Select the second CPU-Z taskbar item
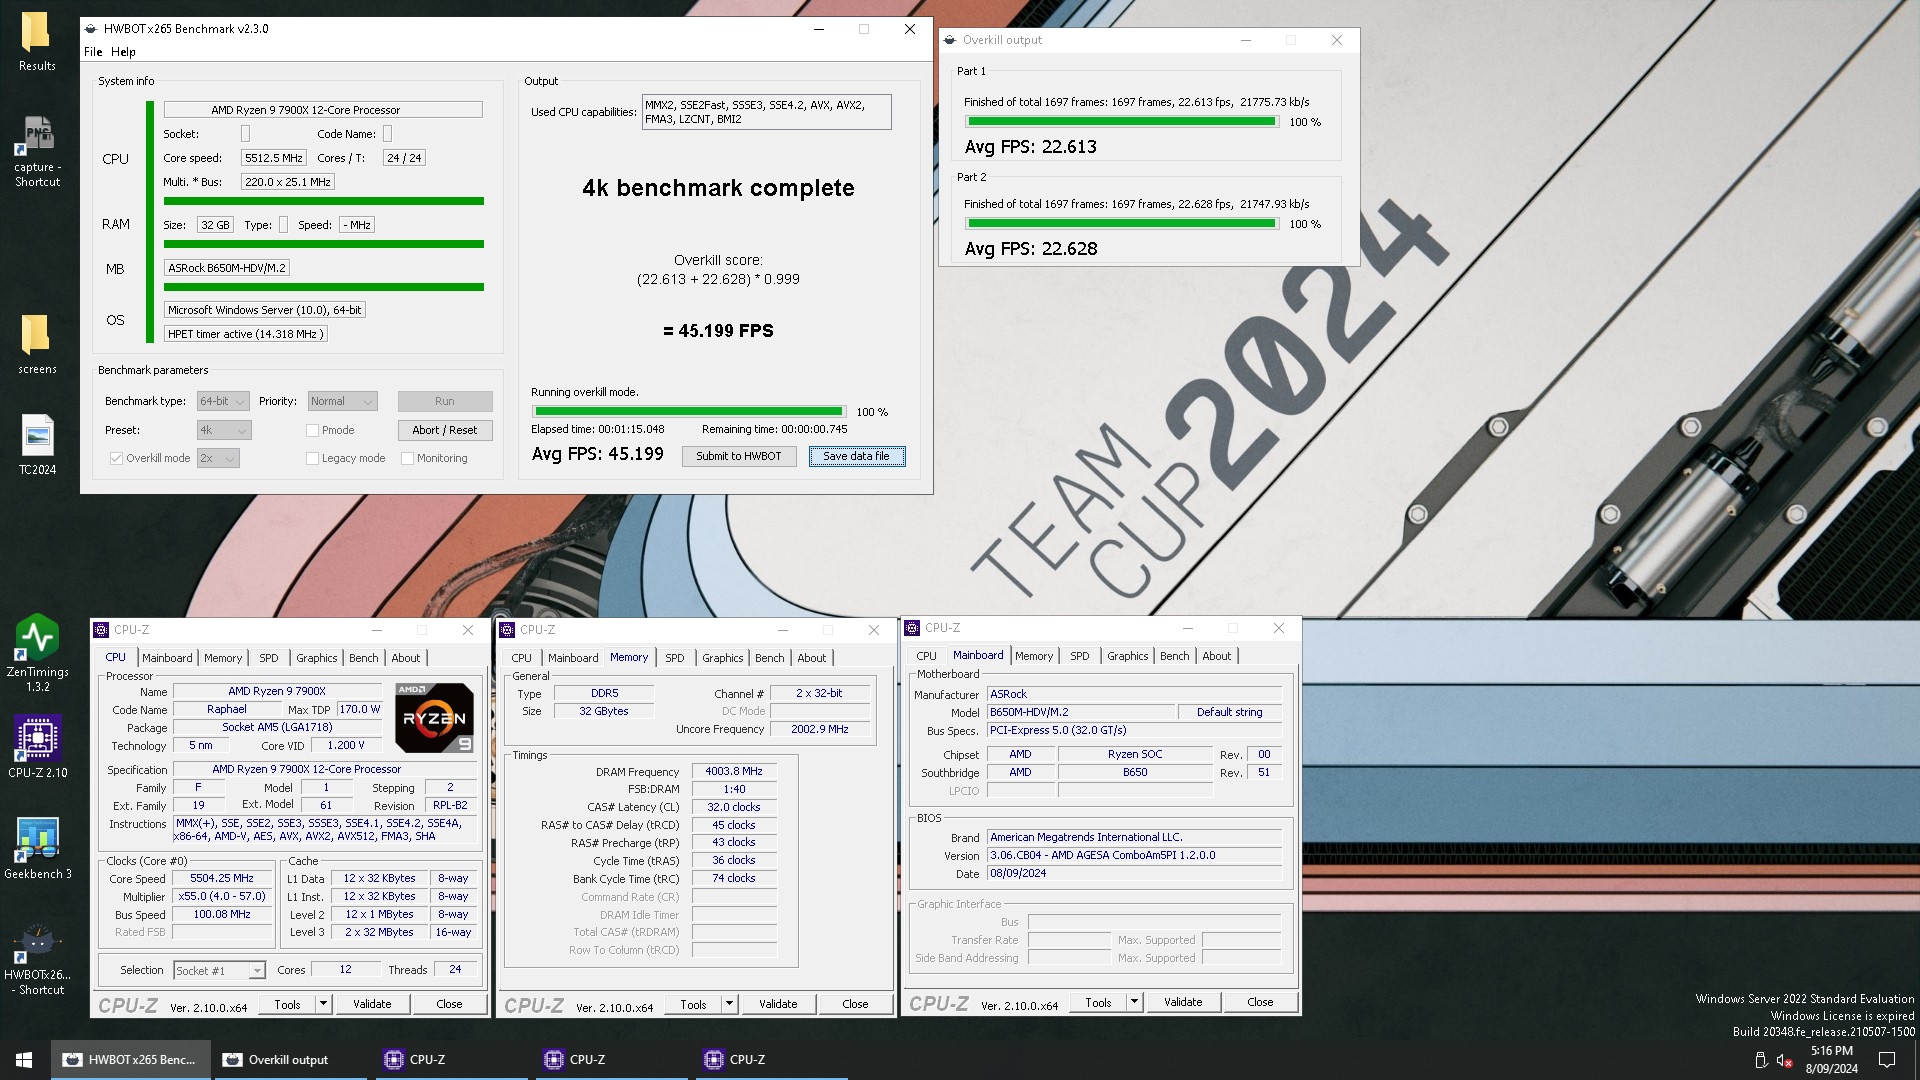Image resolution: width=1920 pixels, height=1080 pixels. pyautogui.click(x=611, y=1059)
